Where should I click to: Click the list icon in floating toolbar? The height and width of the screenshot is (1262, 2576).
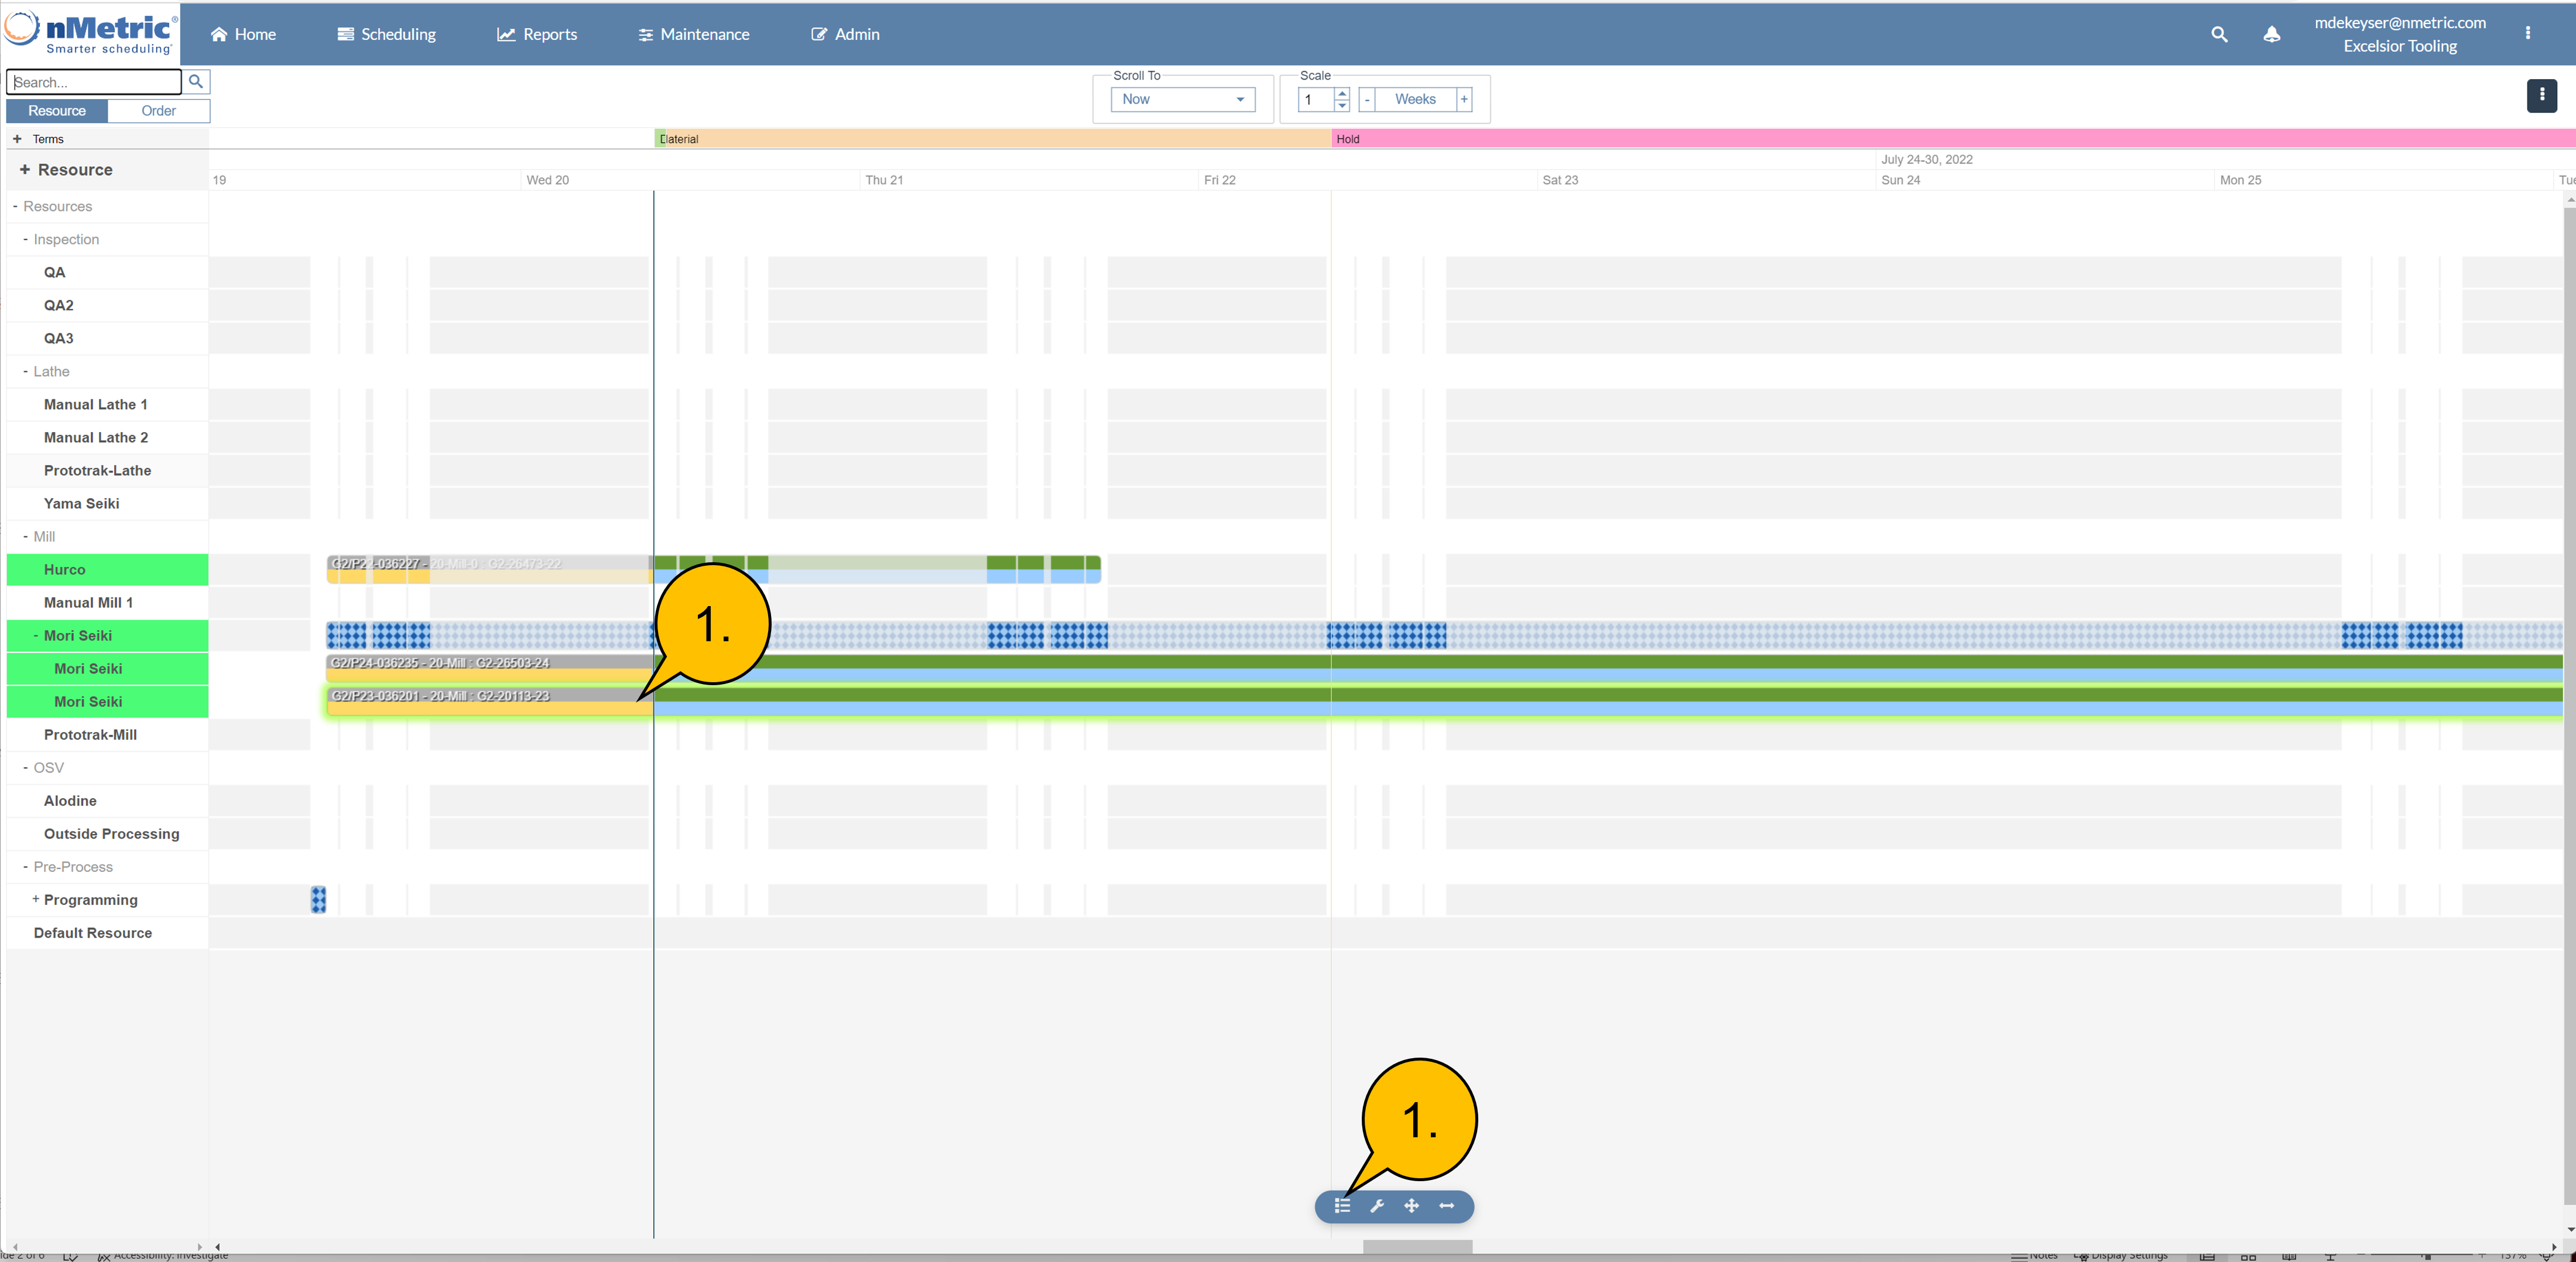tap(1342, 1206)
